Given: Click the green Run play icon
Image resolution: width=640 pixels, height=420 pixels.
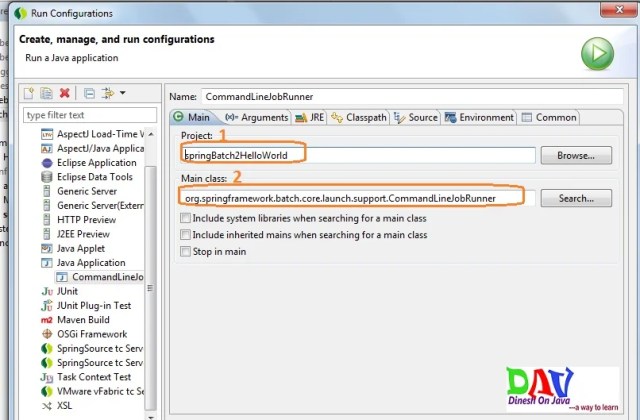Looking at the screenshot, I should [x=597, y=53].
